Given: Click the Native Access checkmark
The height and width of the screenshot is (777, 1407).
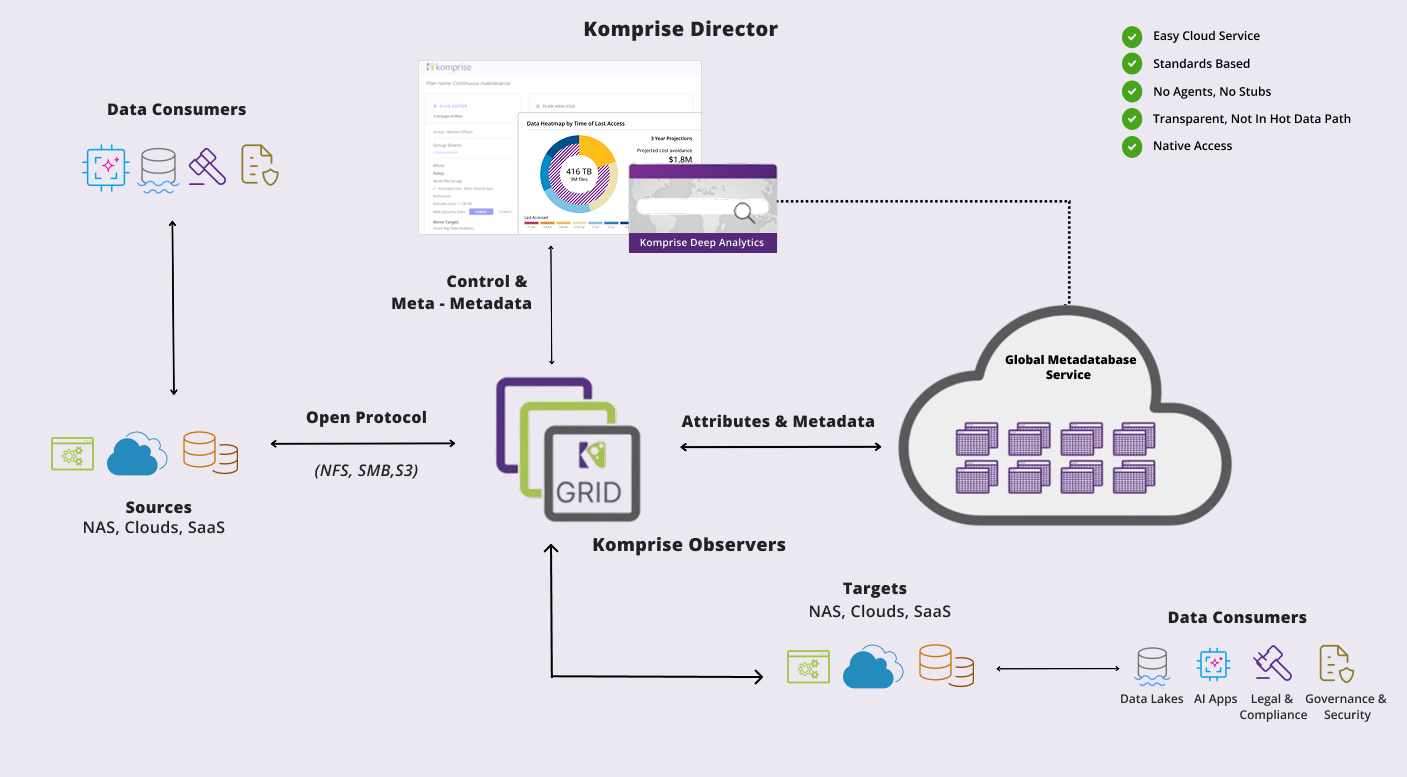Looking at the screenshot, I should click(1131, 146).
